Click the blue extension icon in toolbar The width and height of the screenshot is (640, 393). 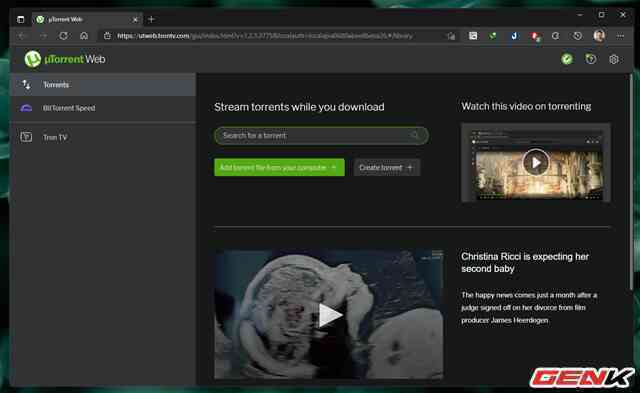click(514, 36)
